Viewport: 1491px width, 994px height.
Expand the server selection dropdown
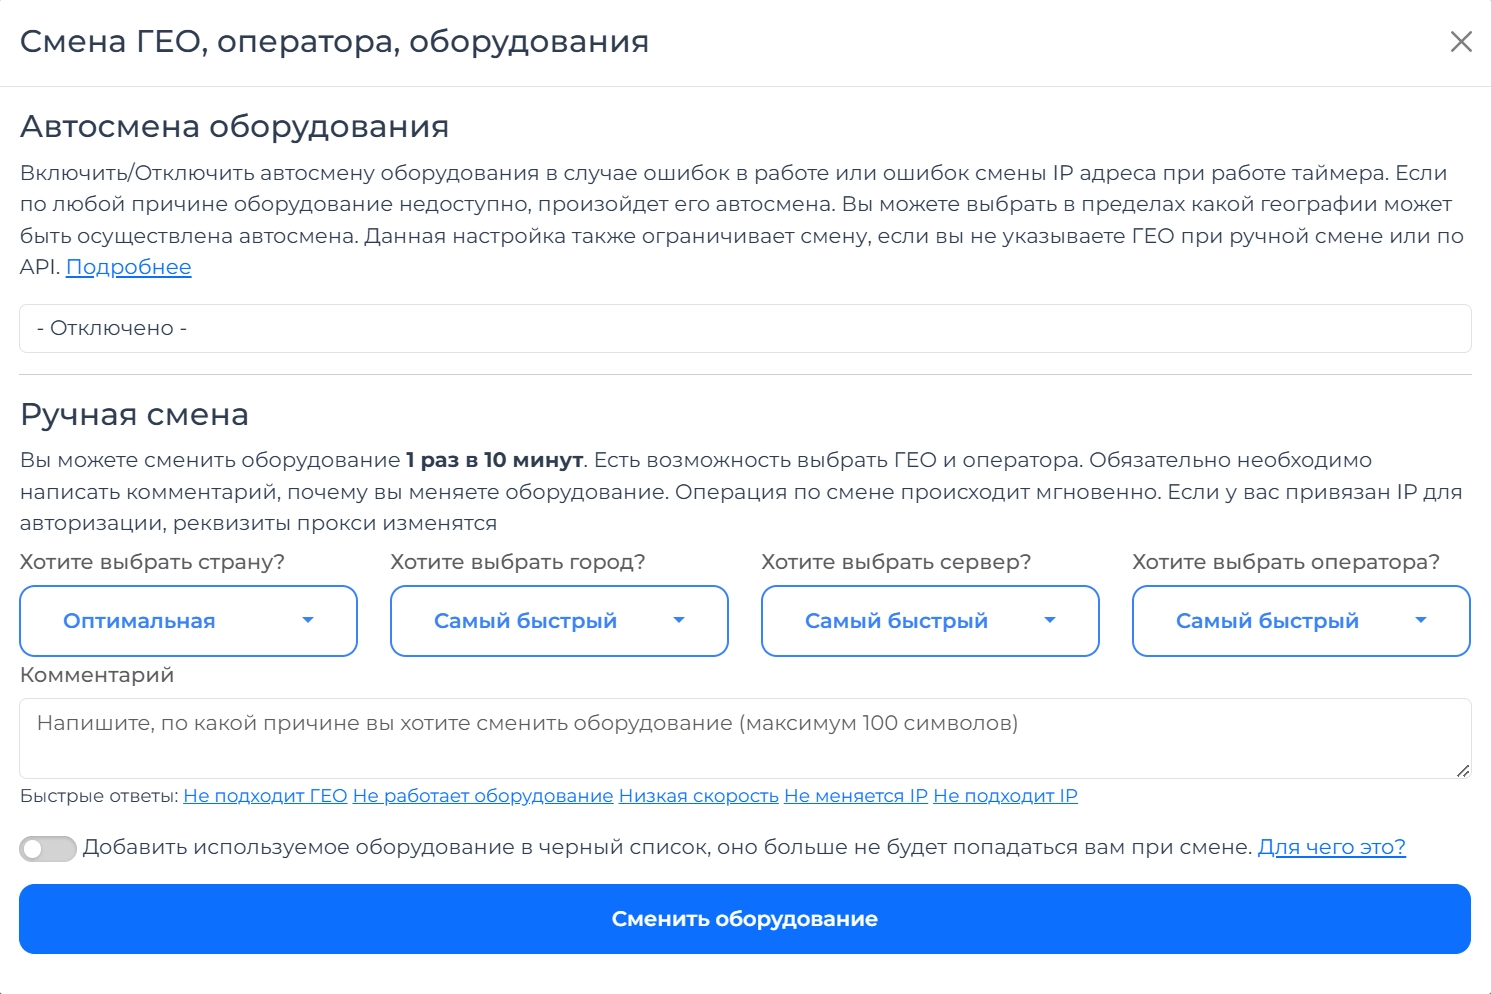(930, 621)
